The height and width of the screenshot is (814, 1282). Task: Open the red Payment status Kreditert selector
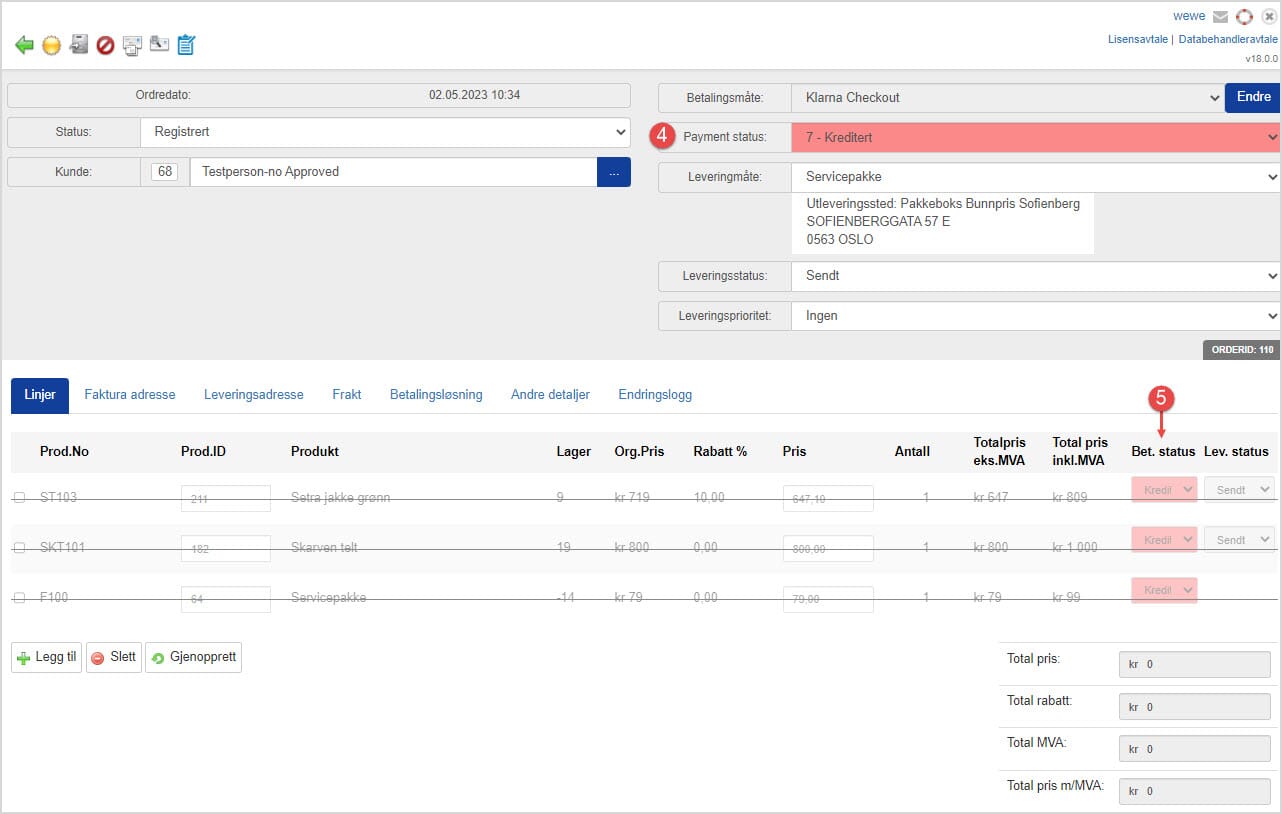pyautogui.click(x=1034, y=137)
